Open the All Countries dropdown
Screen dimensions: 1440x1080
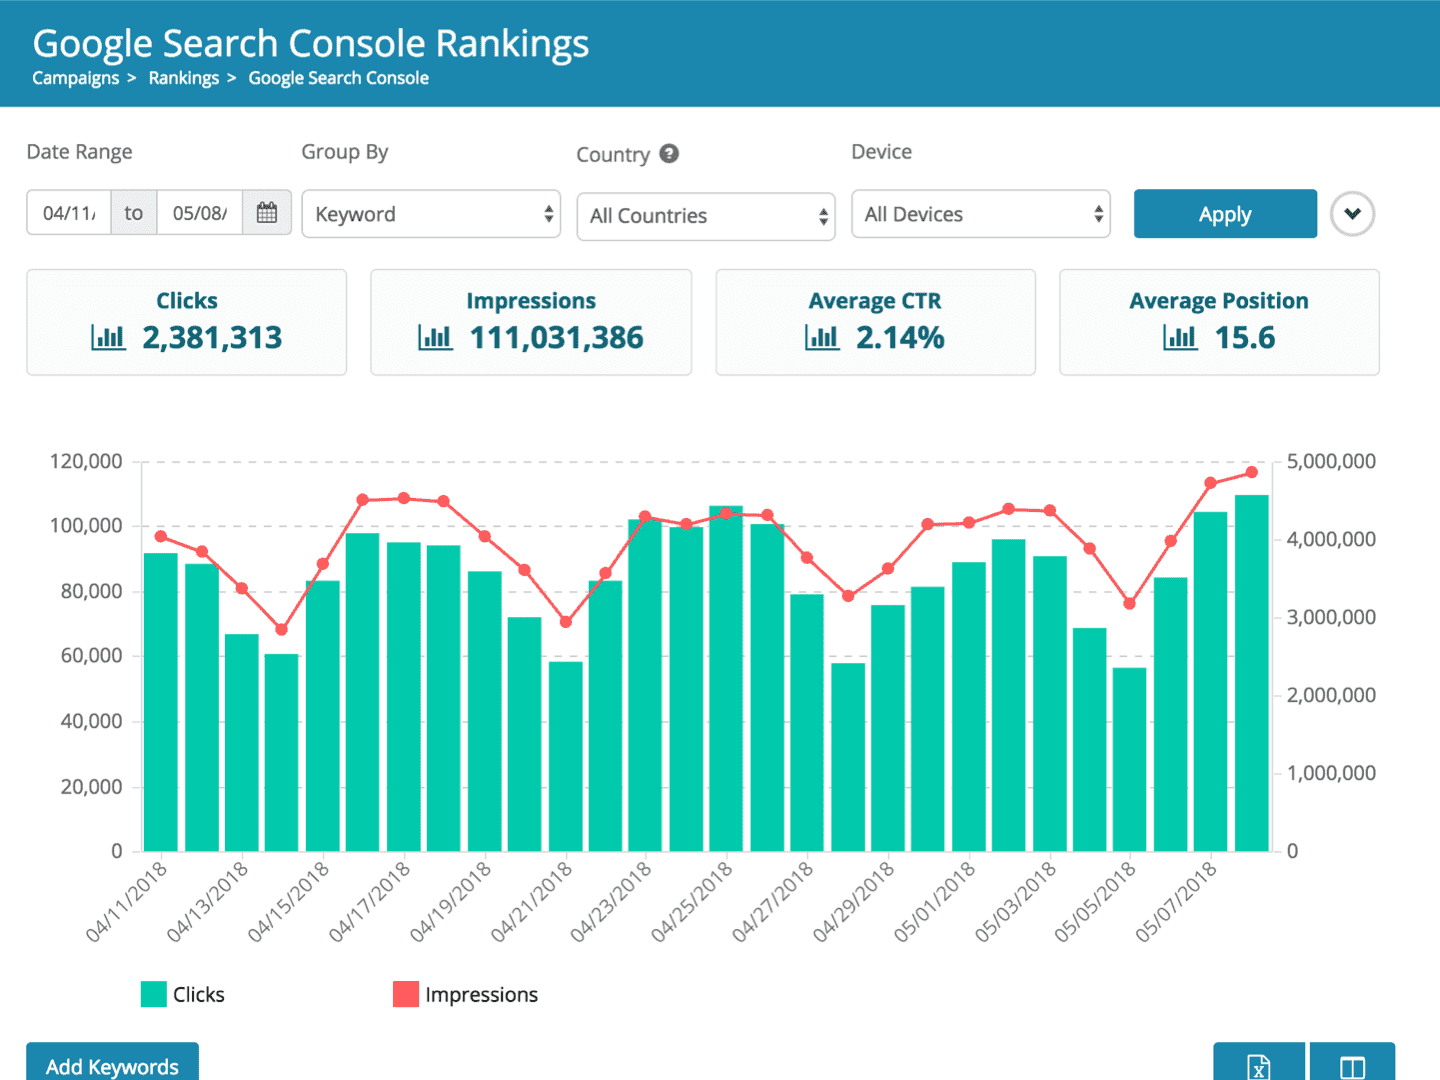click(x=705, y=216)
